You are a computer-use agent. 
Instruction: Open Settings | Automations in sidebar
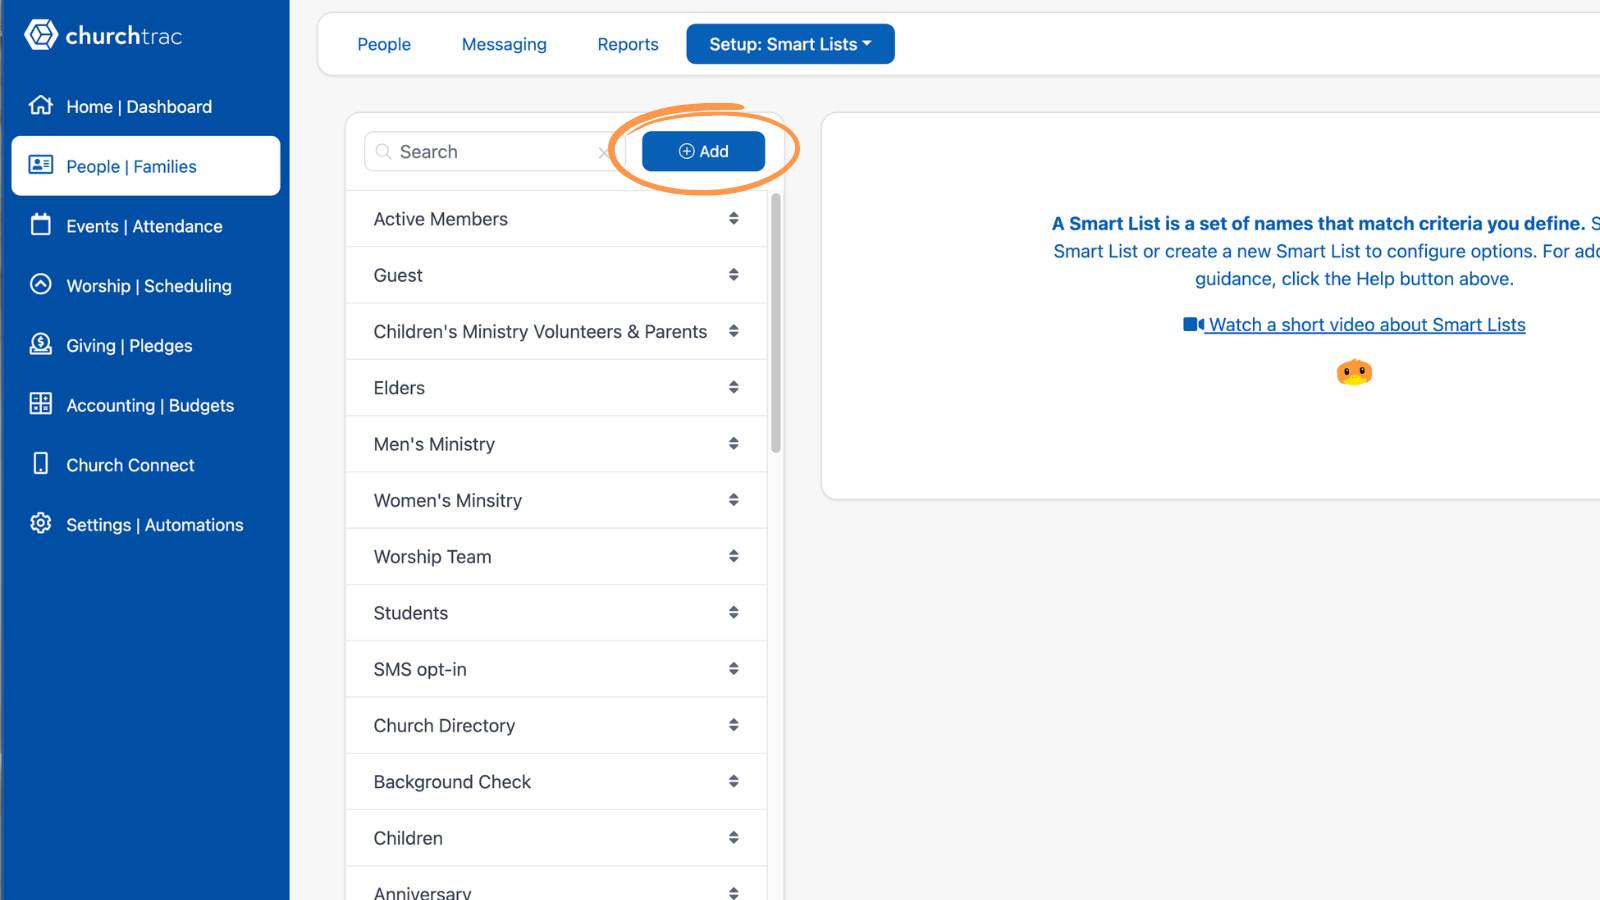[146, 525]
